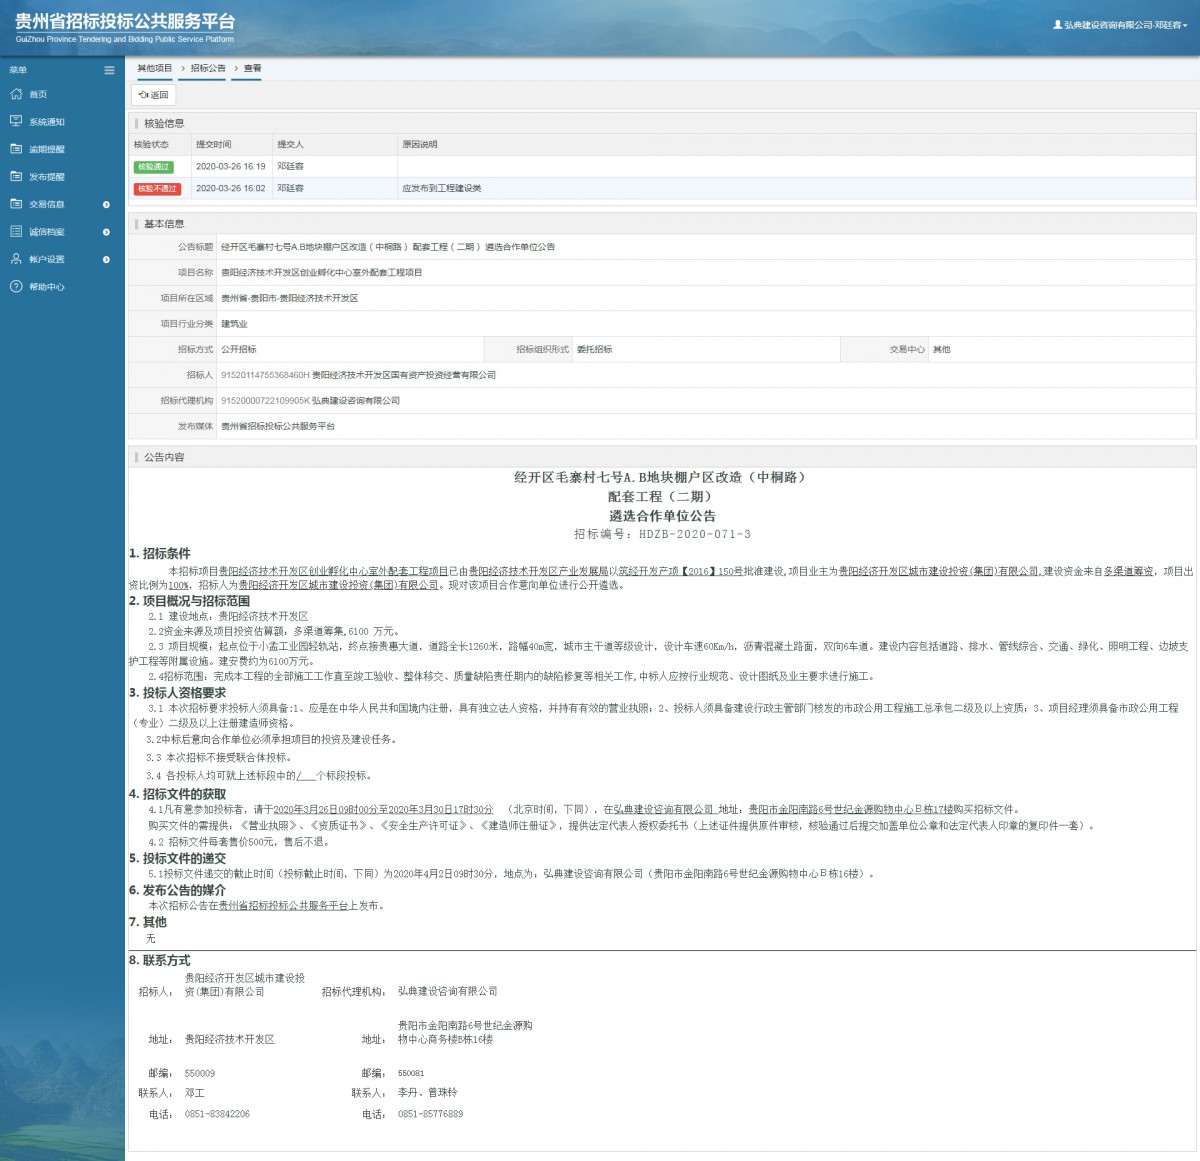Viewport: 1200px width, 1161px height.
Task: Click the 返回 back button
Action: click(154, 95)
